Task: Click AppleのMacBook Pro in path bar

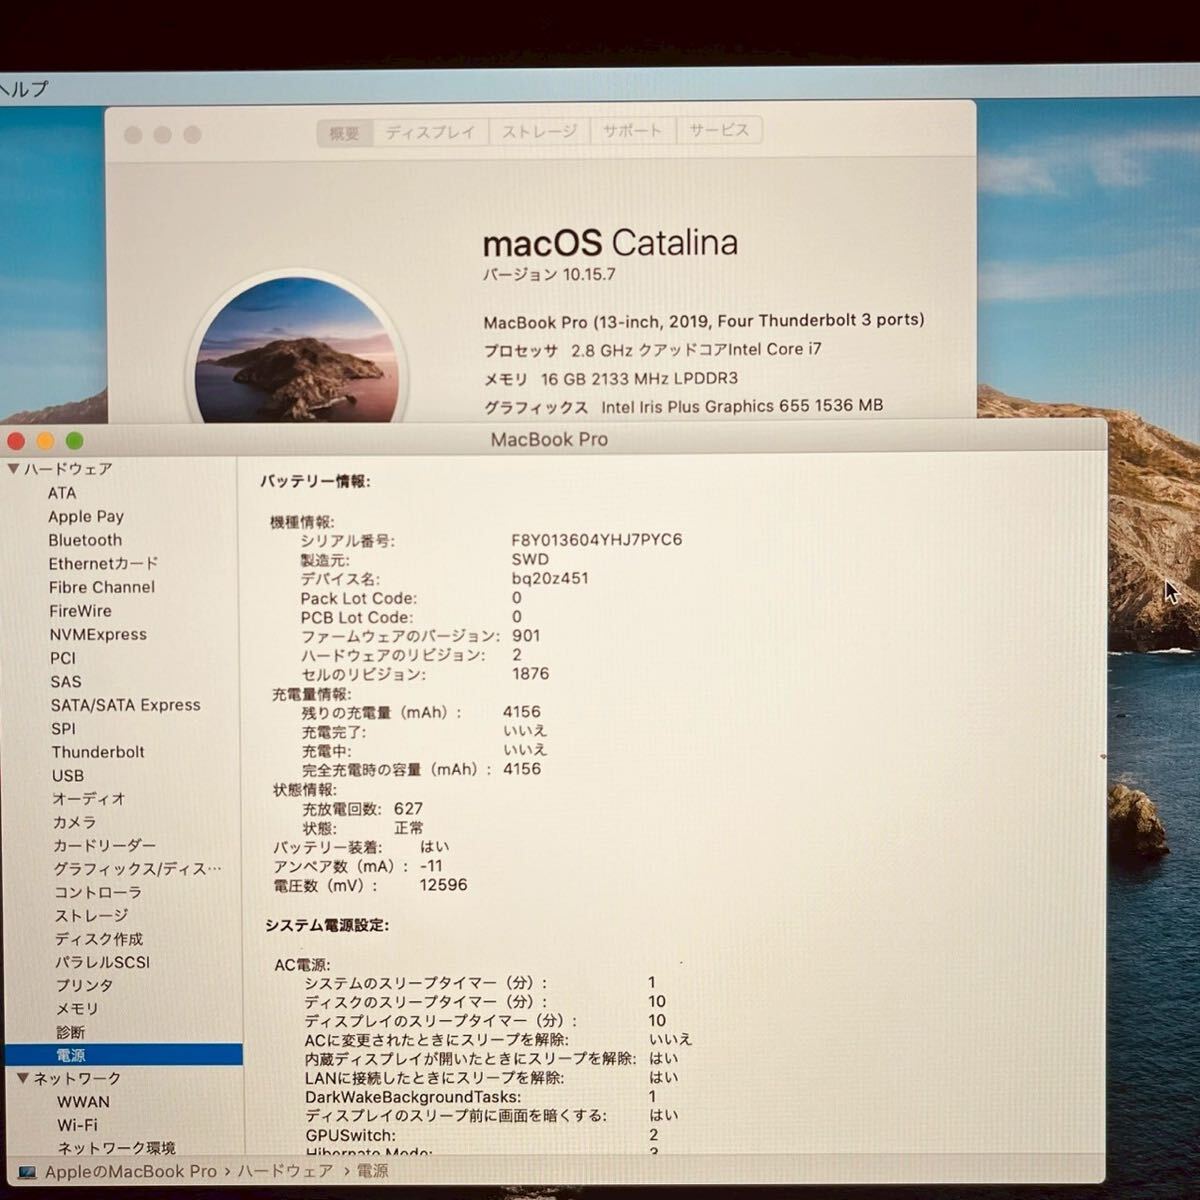Action: (x=131, y=1172)
